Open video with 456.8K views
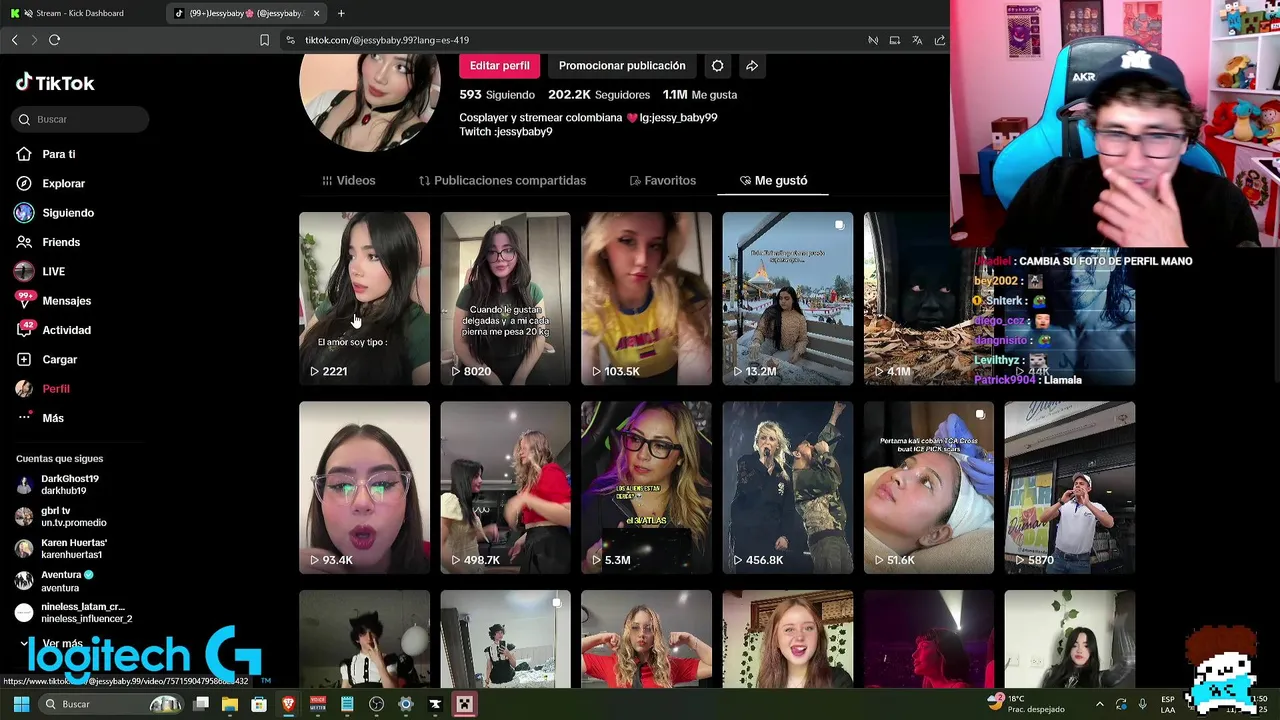 pos(787,488)
